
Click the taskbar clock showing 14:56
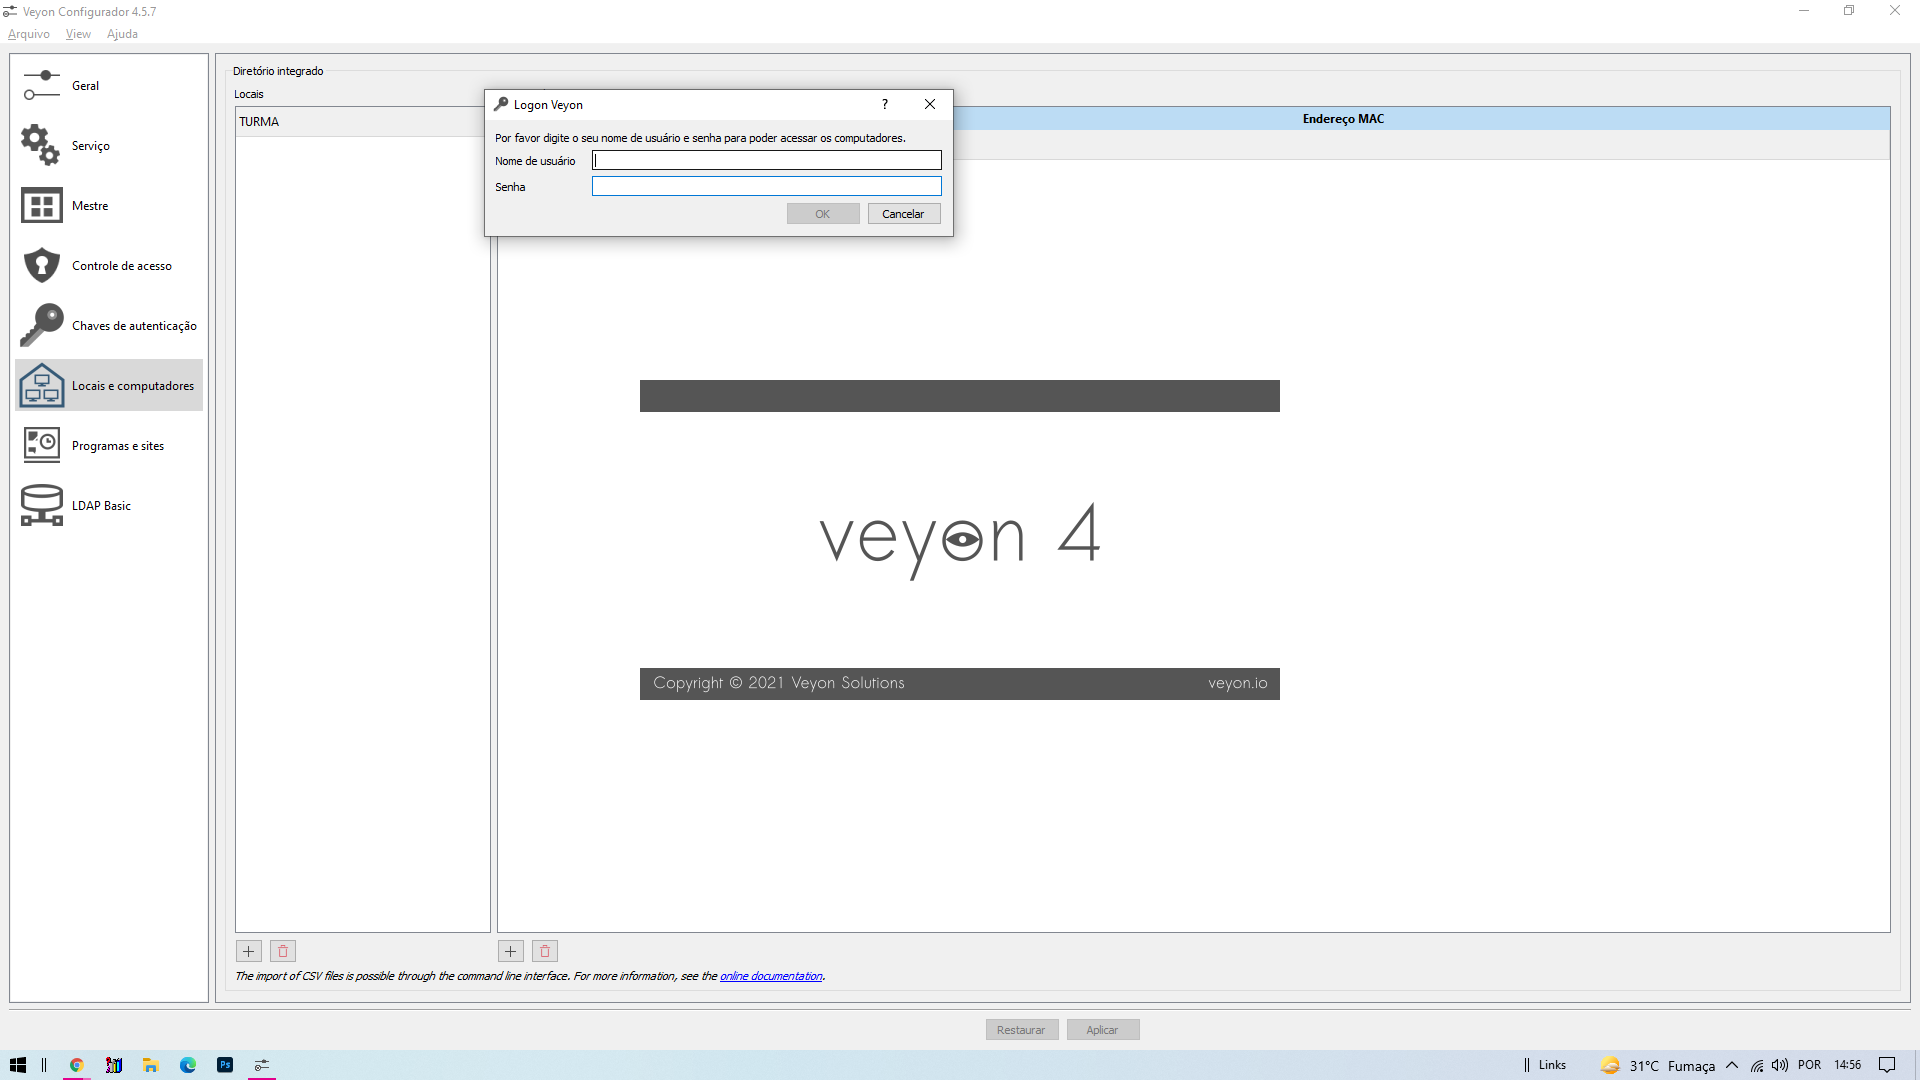point(1848,1065)
